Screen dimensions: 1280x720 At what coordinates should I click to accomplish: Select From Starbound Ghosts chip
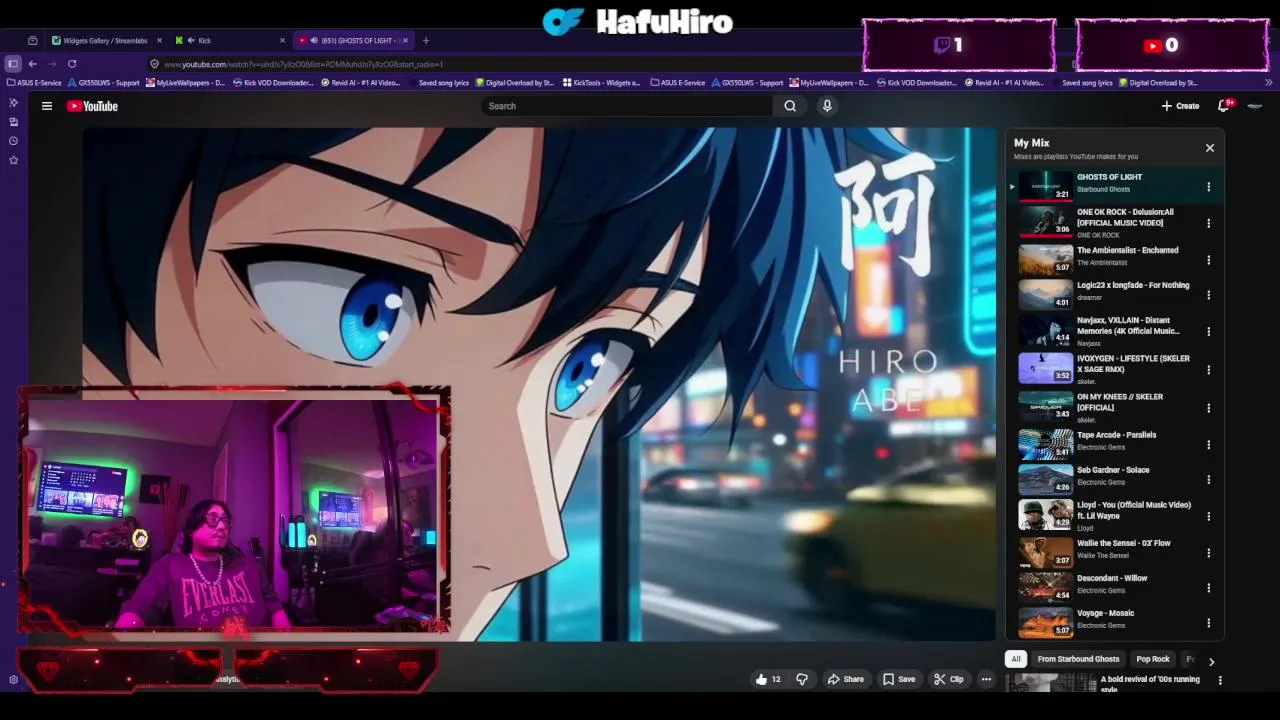pyautogui.click(x=1078, y=659)
